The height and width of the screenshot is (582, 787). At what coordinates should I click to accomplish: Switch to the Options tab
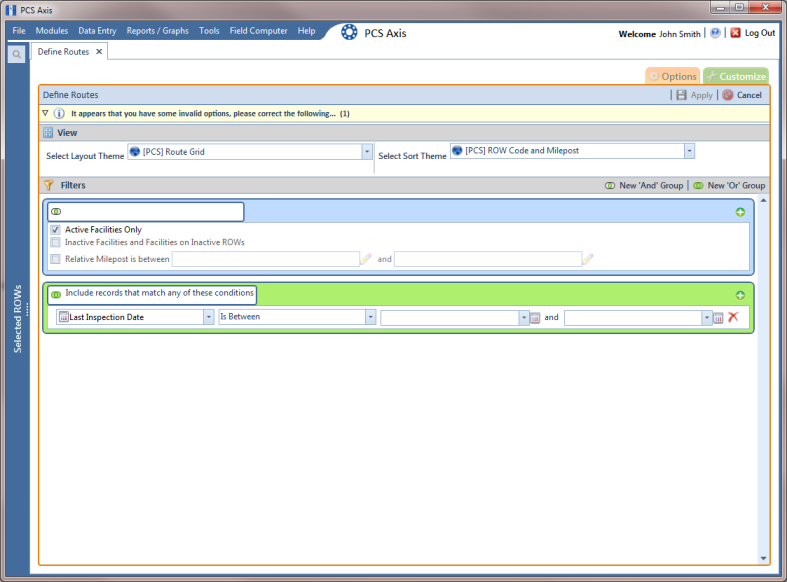coord(673,76)
